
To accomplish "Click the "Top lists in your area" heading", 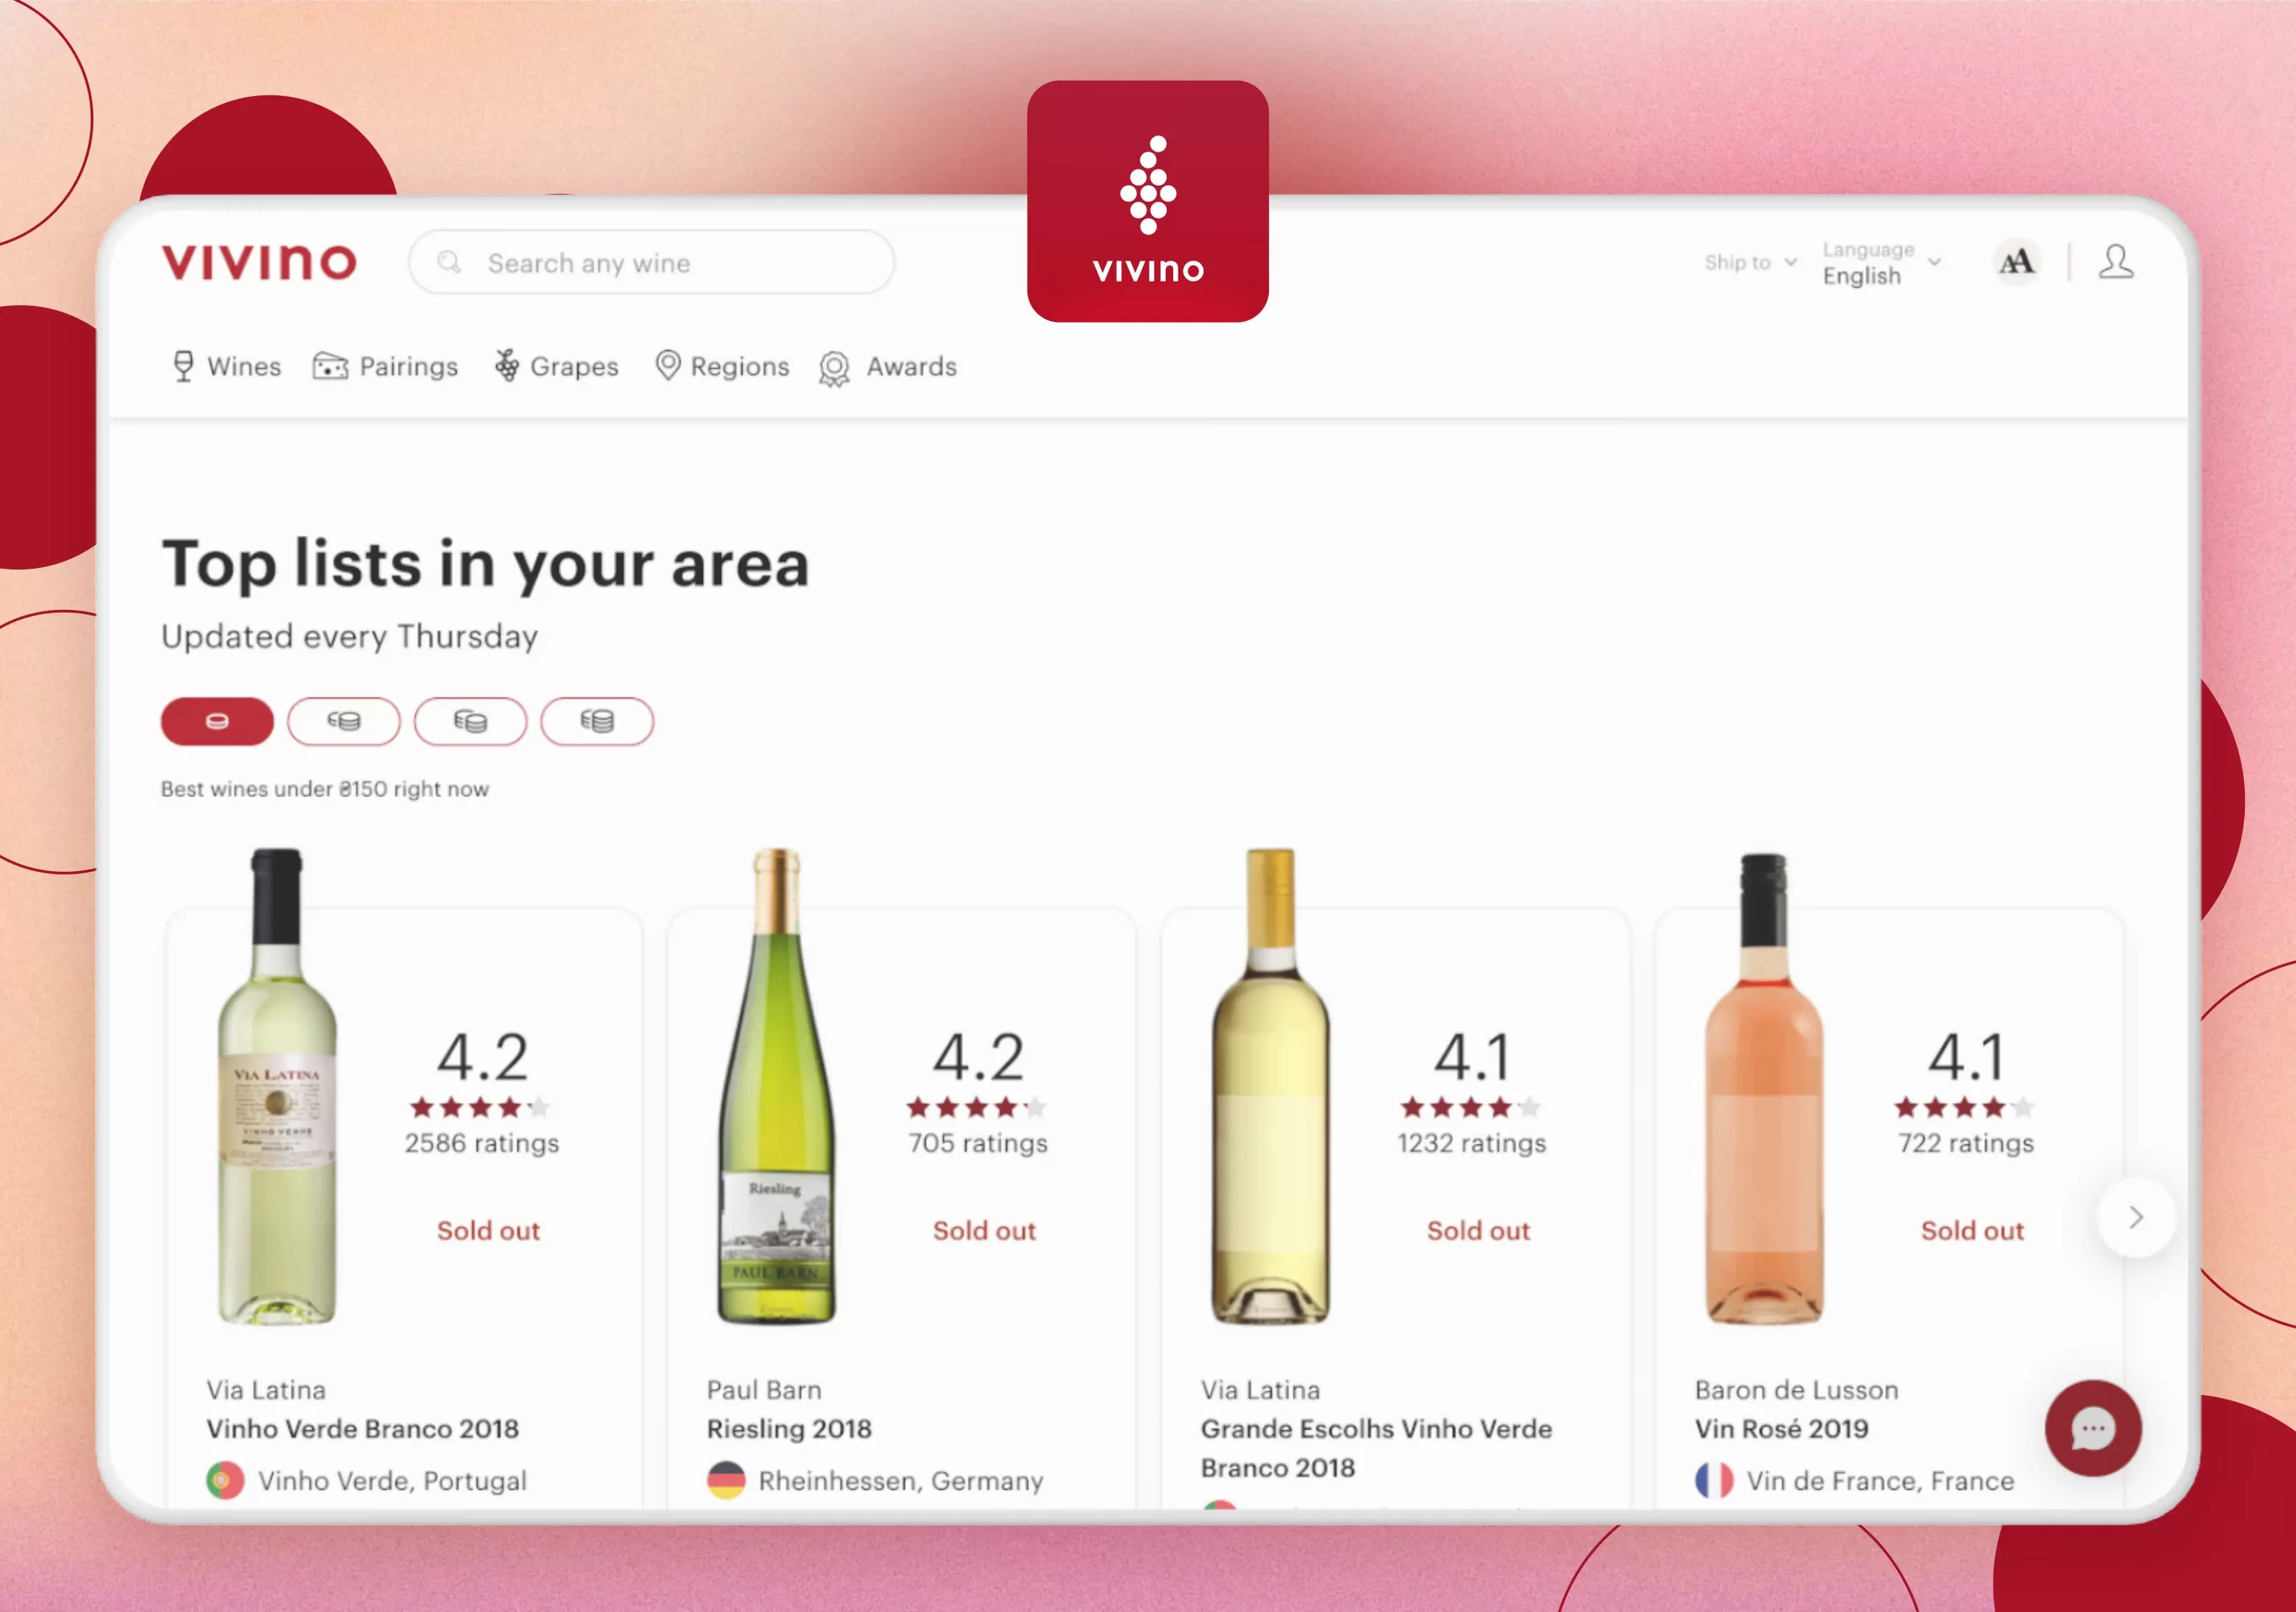I will [x=486, y=564].
